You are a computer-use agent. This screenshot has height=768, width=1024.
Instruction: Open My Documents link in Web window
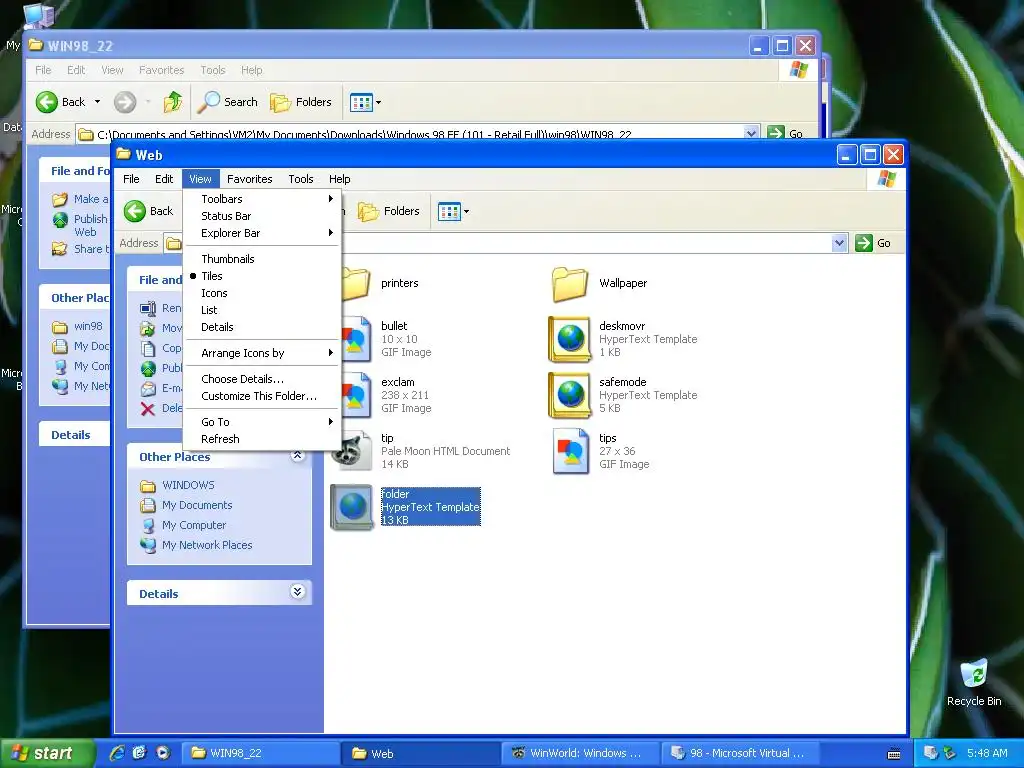[197, 505]
